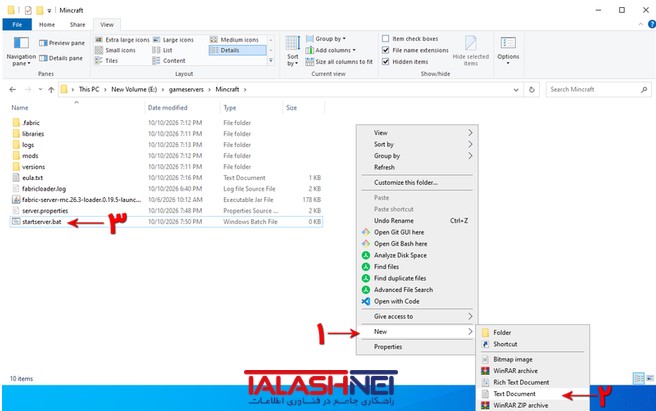The height and width of the screenshot is (411, 656).
Task: Go back with the Back arrow
Action: pos(13,90)
